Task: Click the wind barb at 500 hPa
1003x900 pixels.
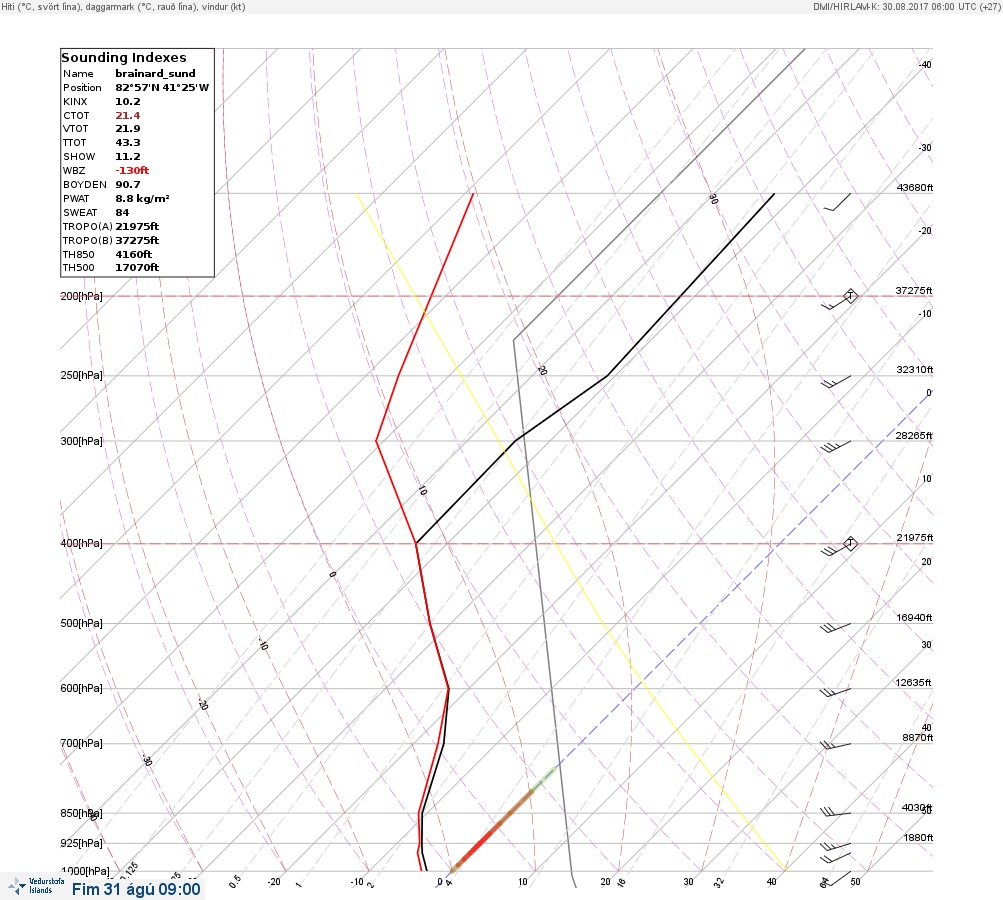Action: pyautogui.click(x=835, y=628)
